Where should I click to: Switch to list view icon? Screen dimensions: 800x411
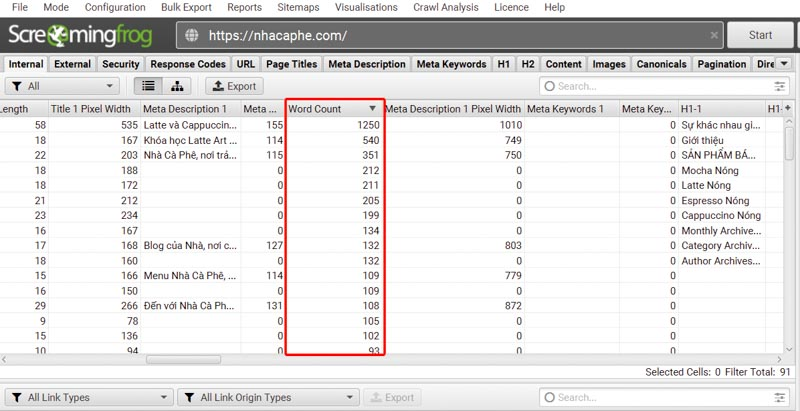pyautogui.click(x=149, y=86)
